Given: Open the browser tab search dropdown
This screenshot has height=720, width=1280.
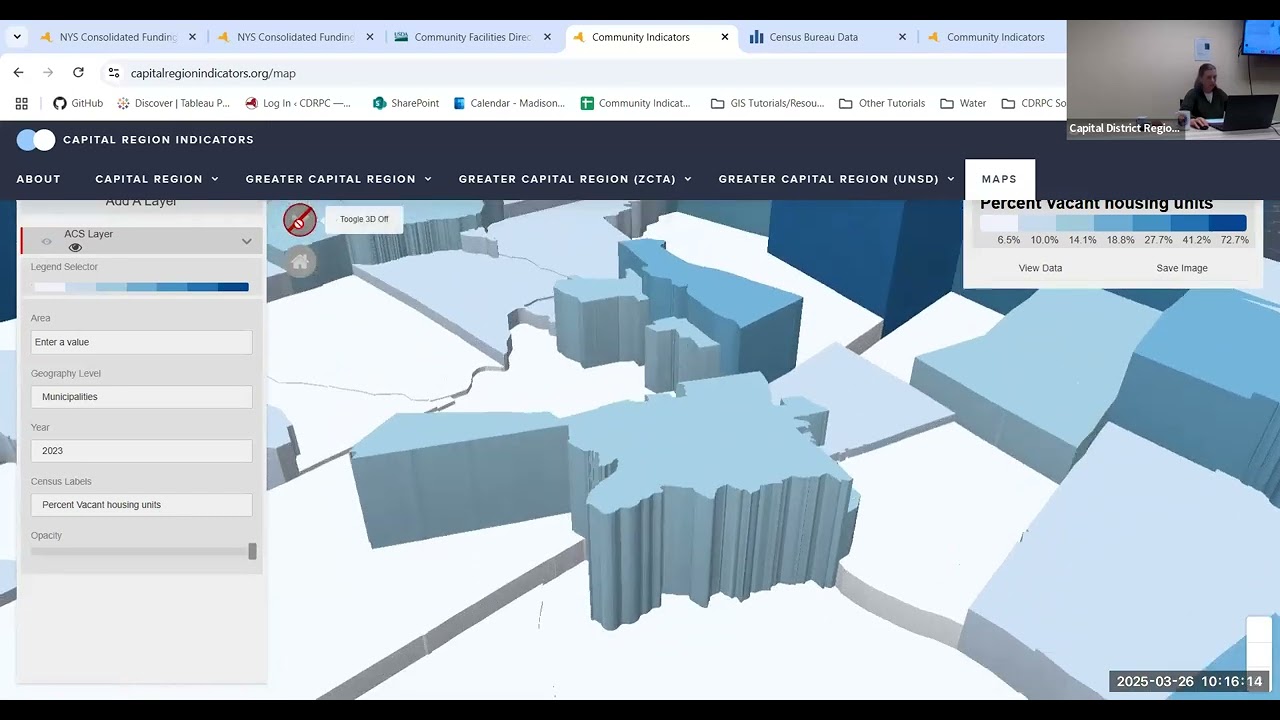Looking at the screenshot, I should [x=17, y=37].
